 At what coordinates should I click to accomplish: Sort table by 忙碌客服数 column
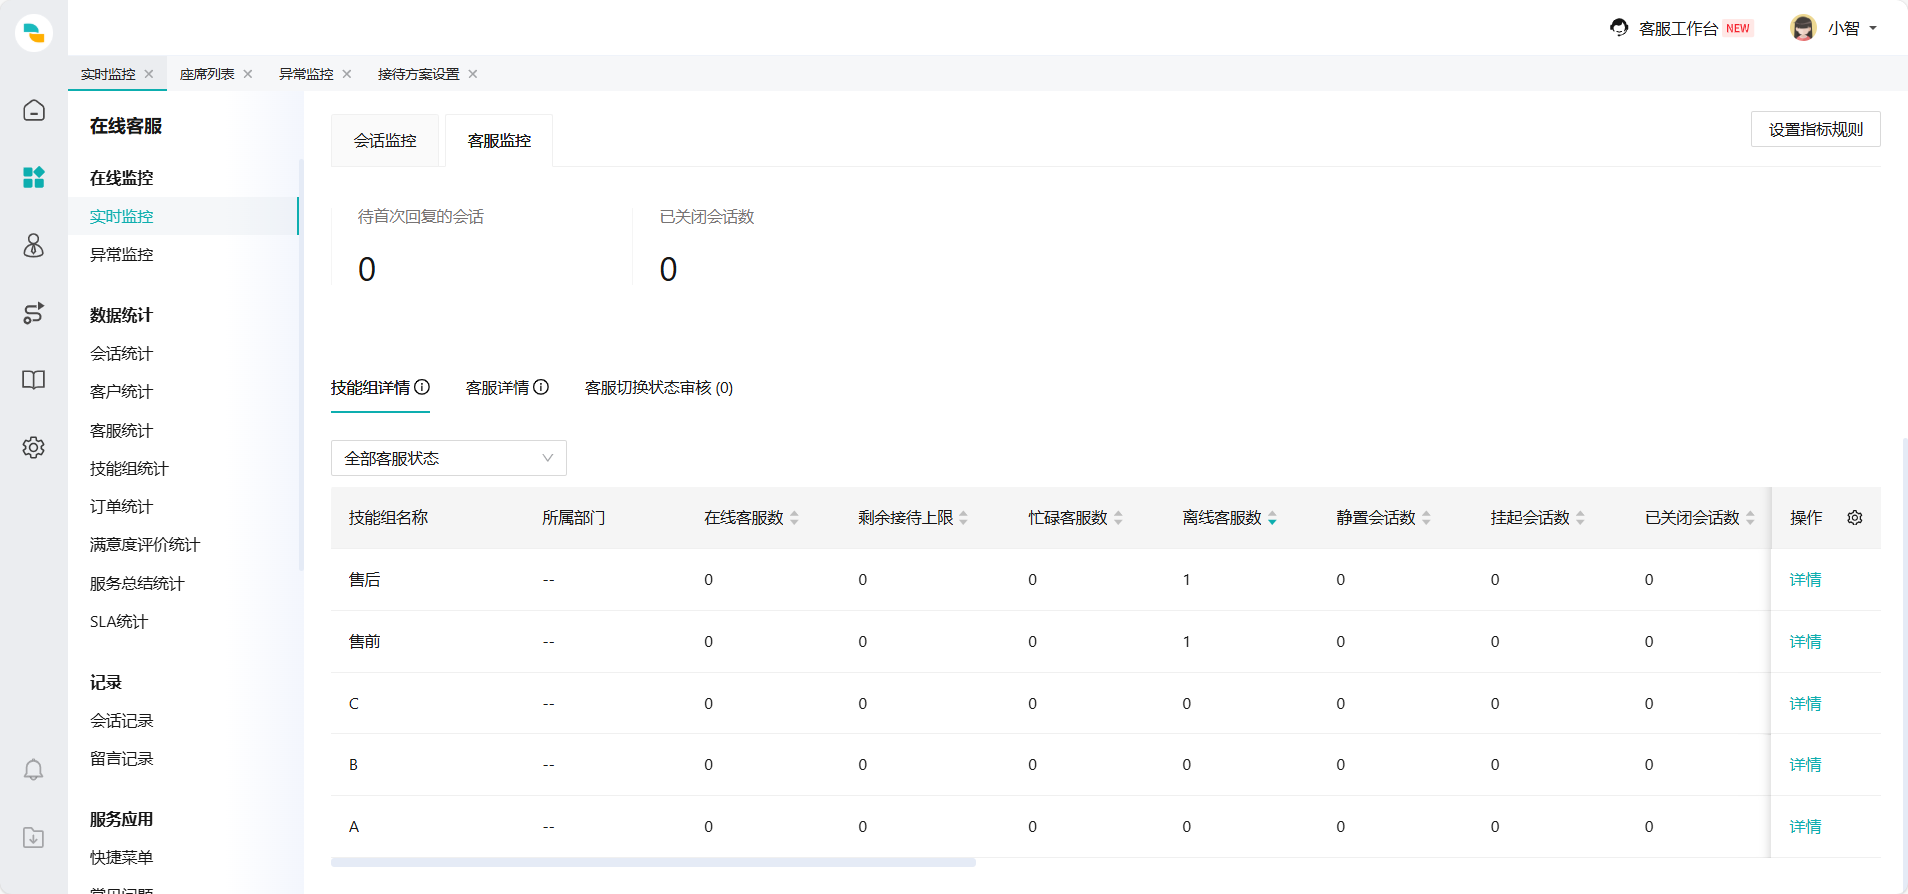point(1118,518)
